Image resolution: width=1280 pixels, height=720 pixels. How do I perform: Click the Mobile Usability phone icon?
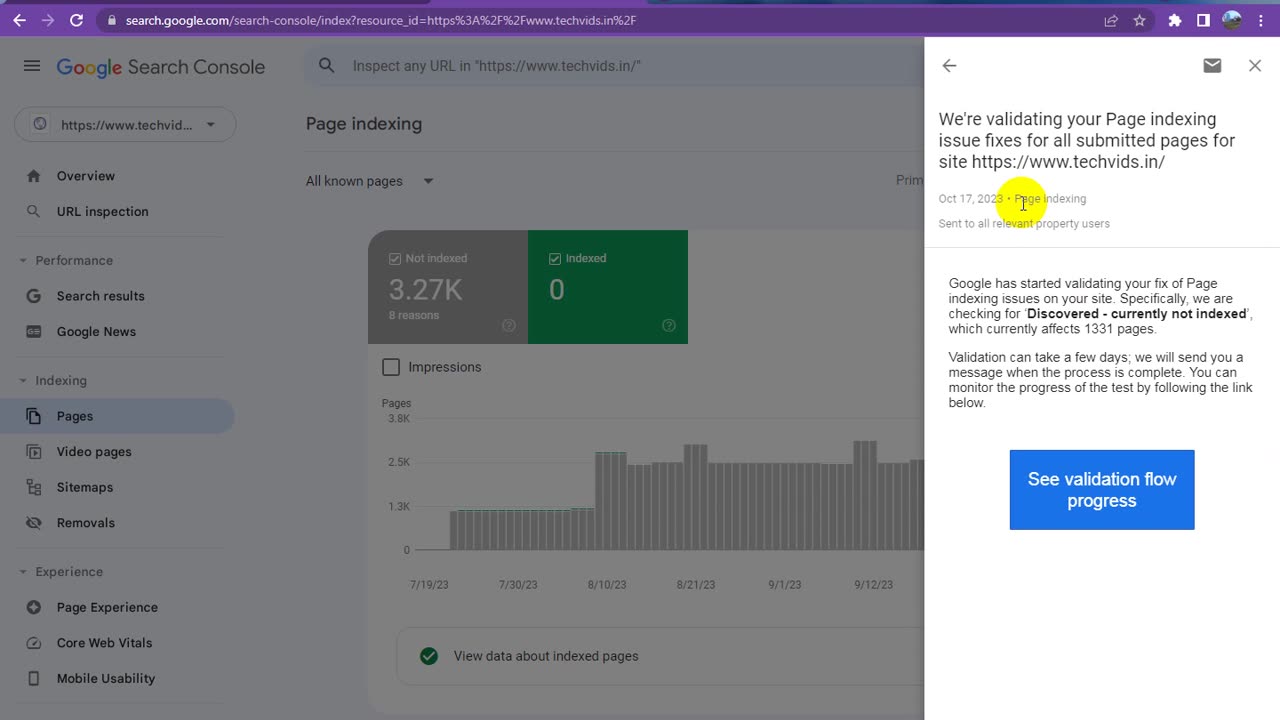34,678
